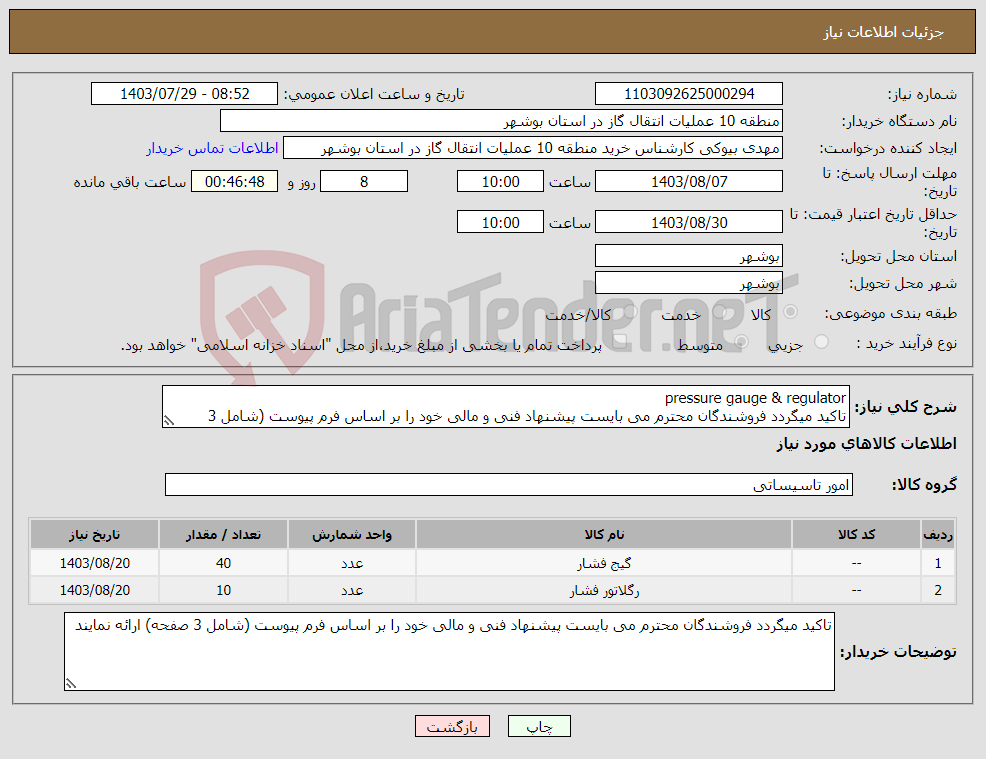Click the goods group field امور تاسیساتی
This screenshot has height=759, width=986.
pos(509,484)
